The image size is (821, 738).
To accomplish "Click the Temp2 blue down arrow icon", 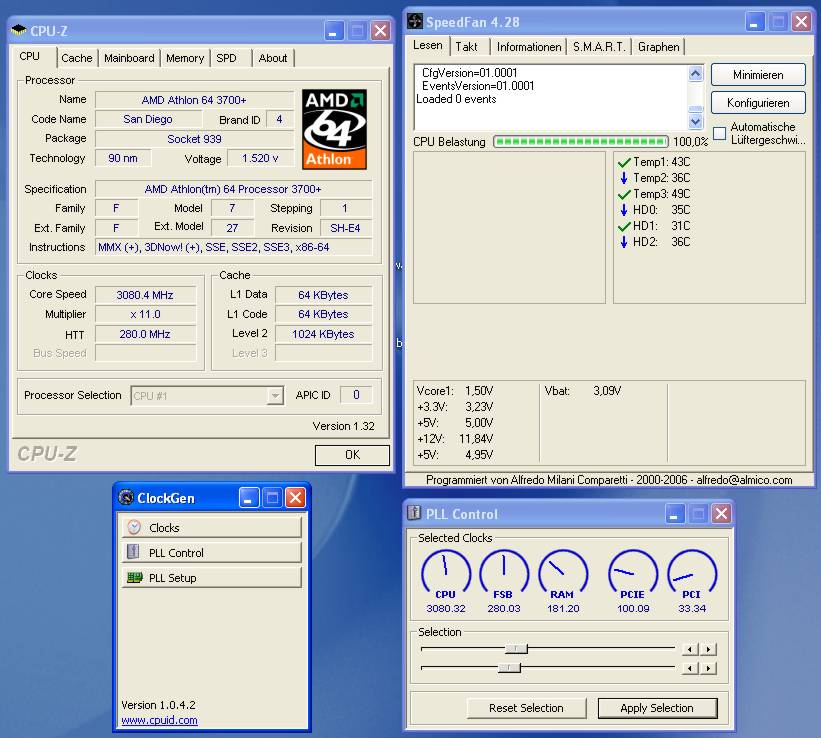I will 624,178.
